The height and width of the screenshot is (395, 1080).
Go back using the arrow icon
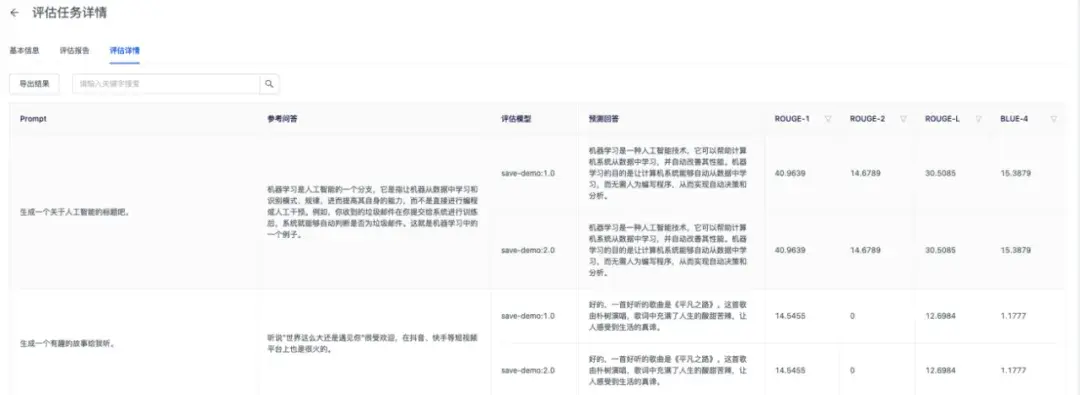14,13
